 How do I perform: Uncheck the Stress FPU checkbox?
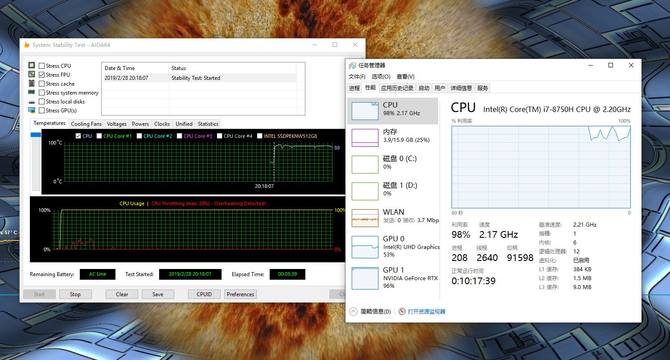(x=41, y=75)
